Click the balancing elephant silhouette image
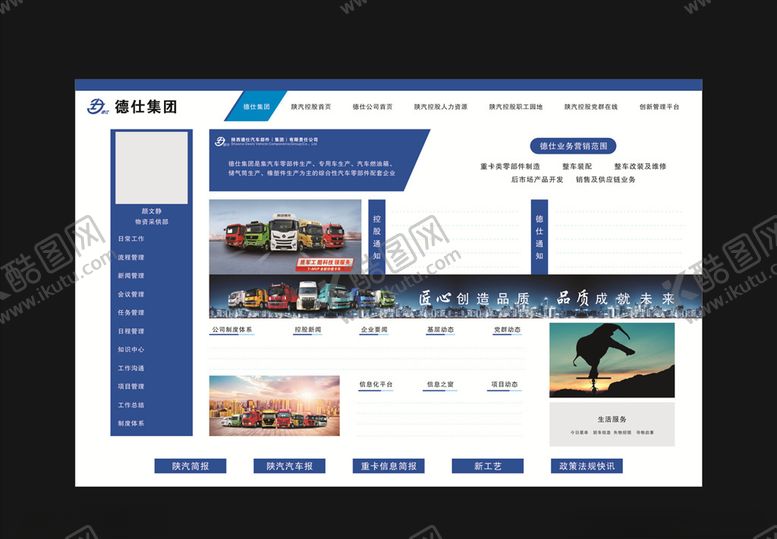The image size is (777, 539). tap(612, 360)
